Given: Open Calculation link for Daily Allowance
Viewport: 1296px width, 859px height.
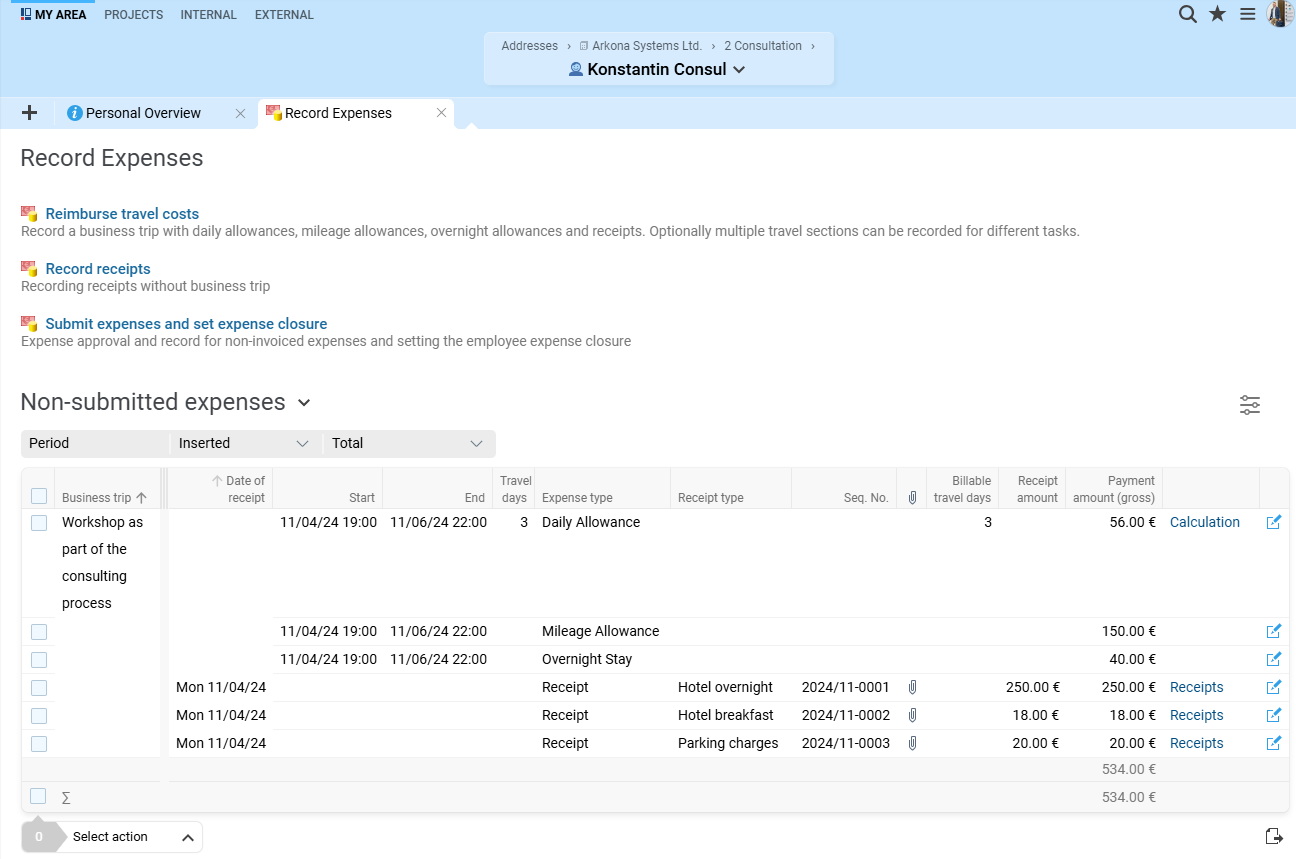Looking at the screenshot, I should (x=1204, y=522).
